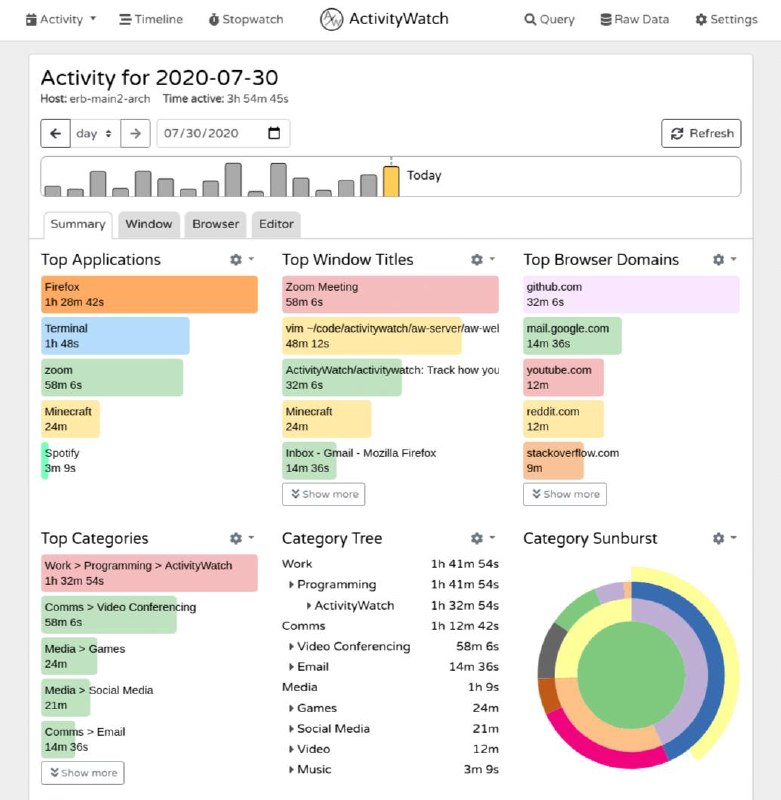This screenshot has width=781, height=800.
Task: Open Settings from the top navigation
Action: click(726, 19)
